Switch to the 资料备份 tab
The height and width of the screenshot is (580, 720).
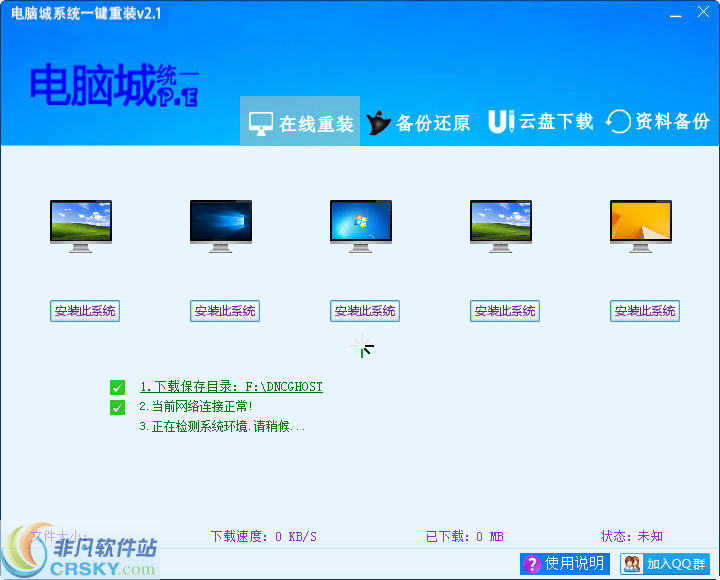pos(658,122)
